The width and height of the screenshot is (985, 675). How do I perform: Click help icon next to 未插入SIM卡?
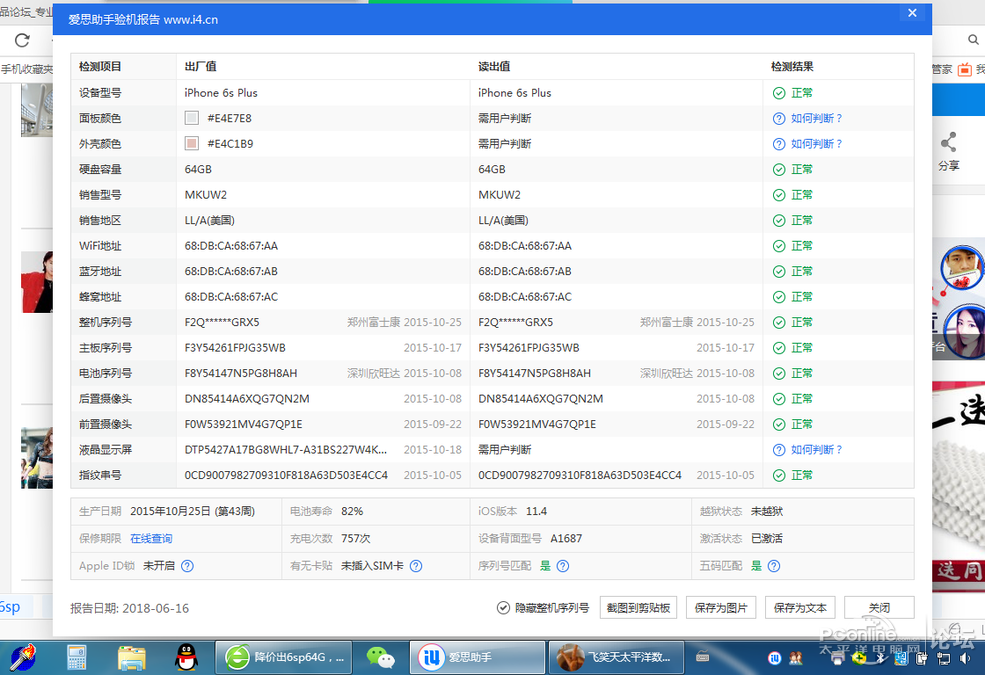tap(416, 566)
